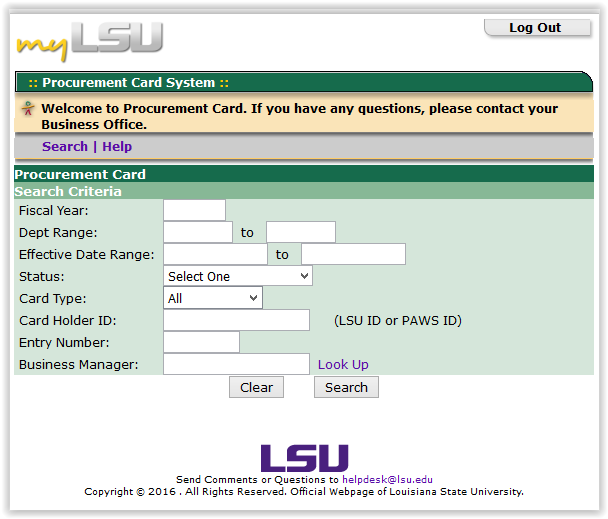608x519 pixels.
Task: Click the Card Holder ID field
Action: point(237,320)
